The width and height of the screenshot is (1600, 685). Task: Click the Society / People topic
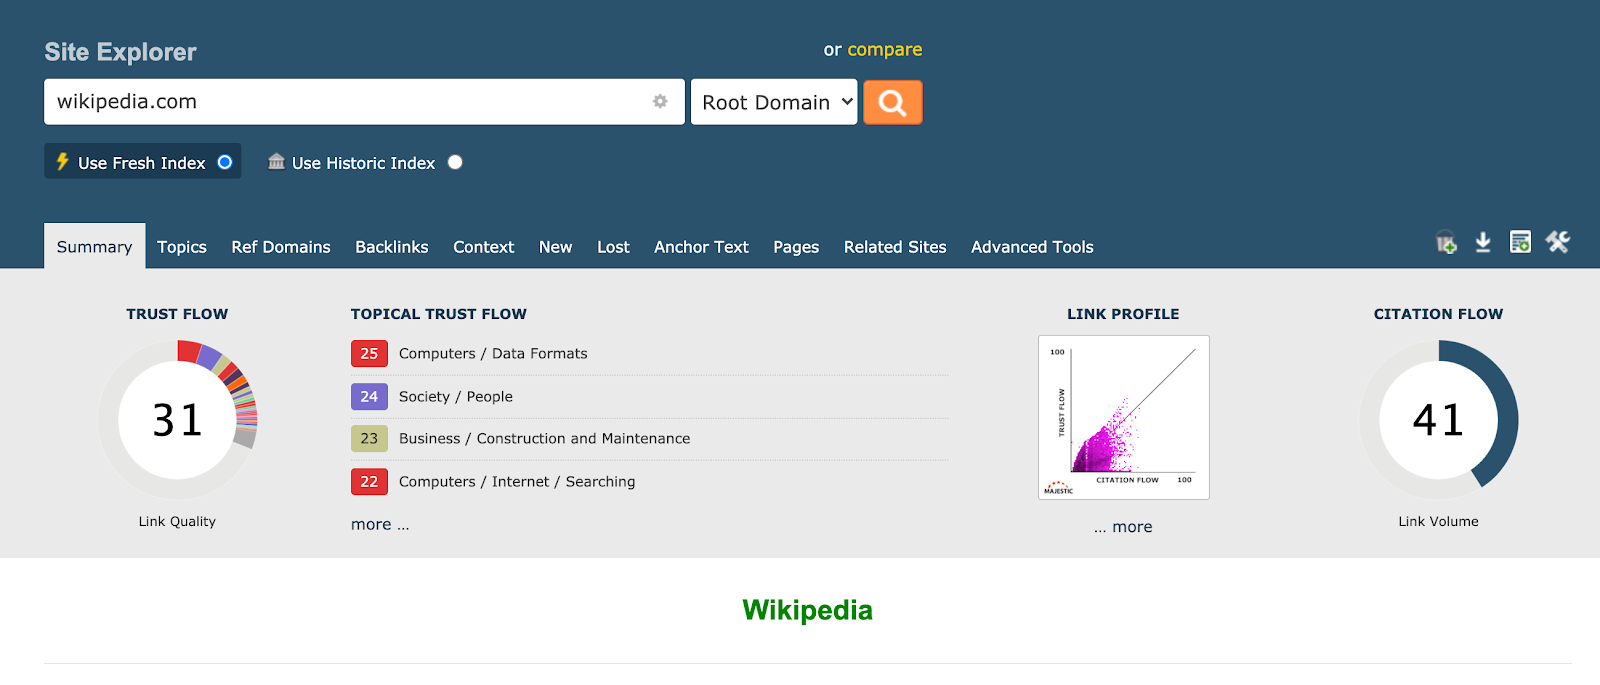(x=456, y=396)
